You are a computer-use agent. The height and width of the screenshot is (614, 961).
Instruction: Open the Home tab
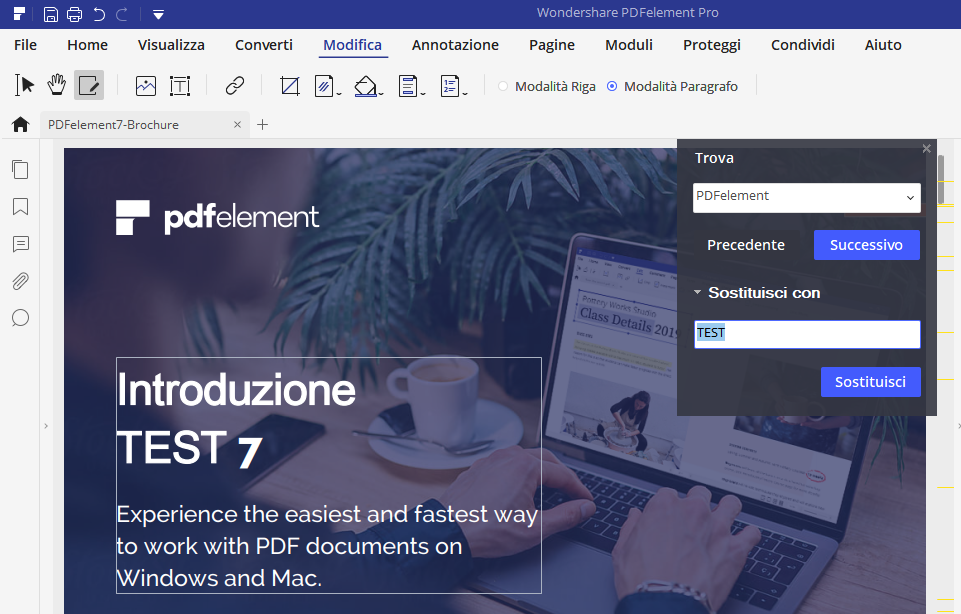pos(88,45)
